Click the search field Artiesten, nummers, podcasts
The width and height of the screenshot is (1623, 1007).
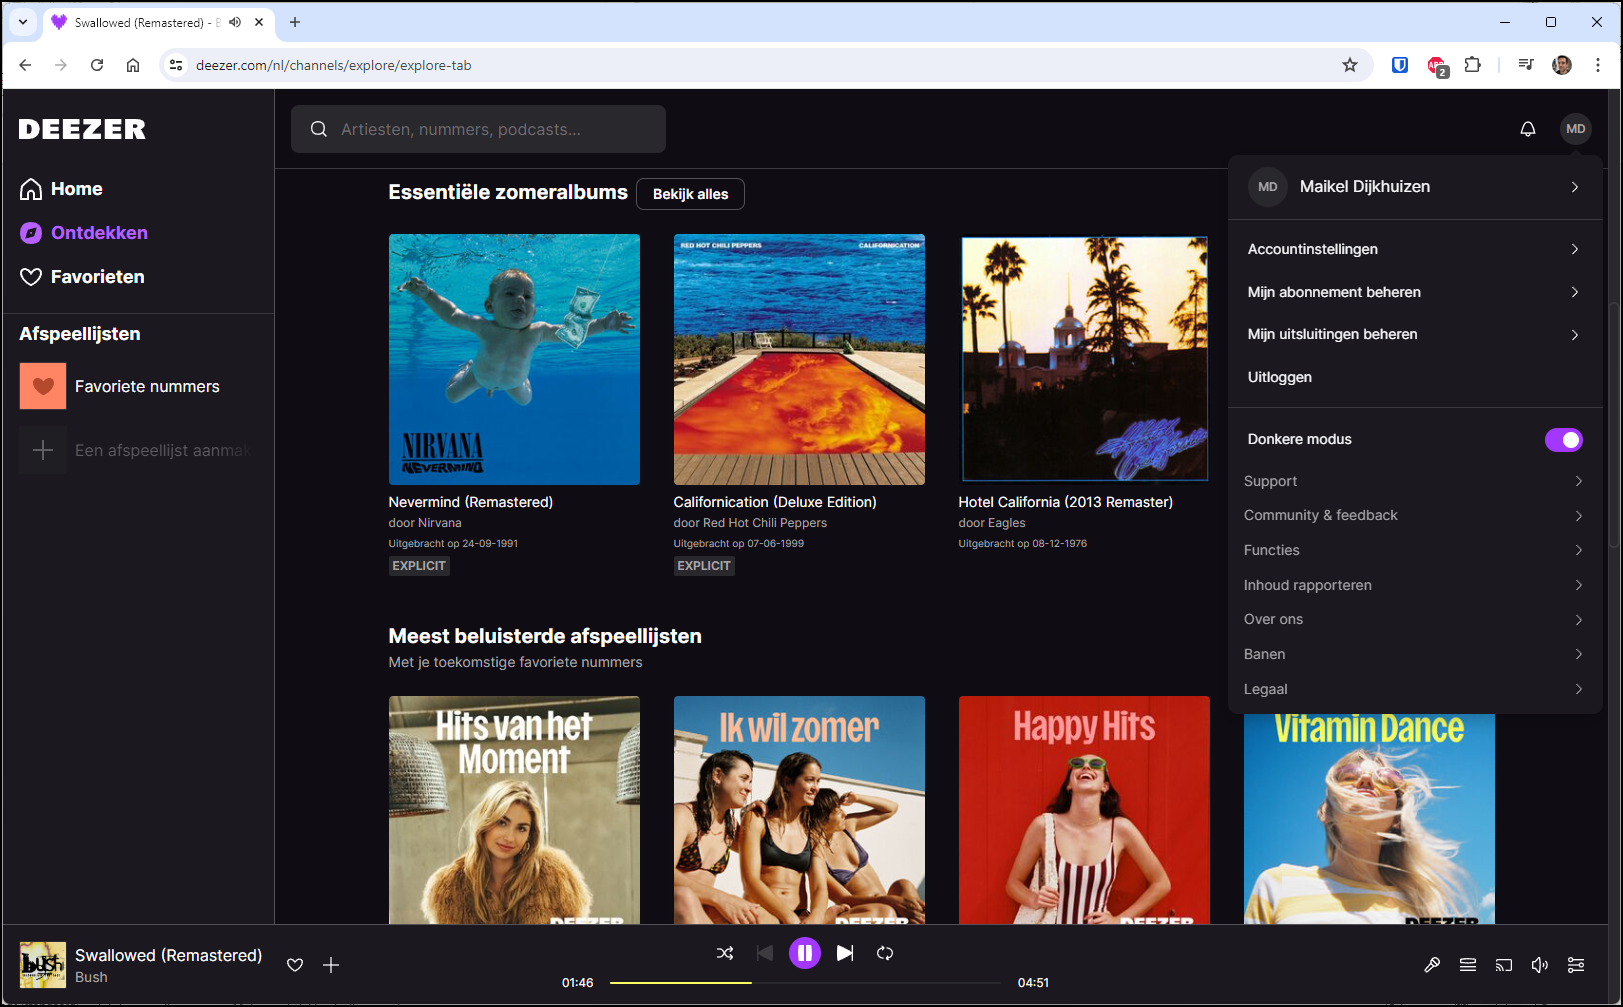(x=478, y=129)
